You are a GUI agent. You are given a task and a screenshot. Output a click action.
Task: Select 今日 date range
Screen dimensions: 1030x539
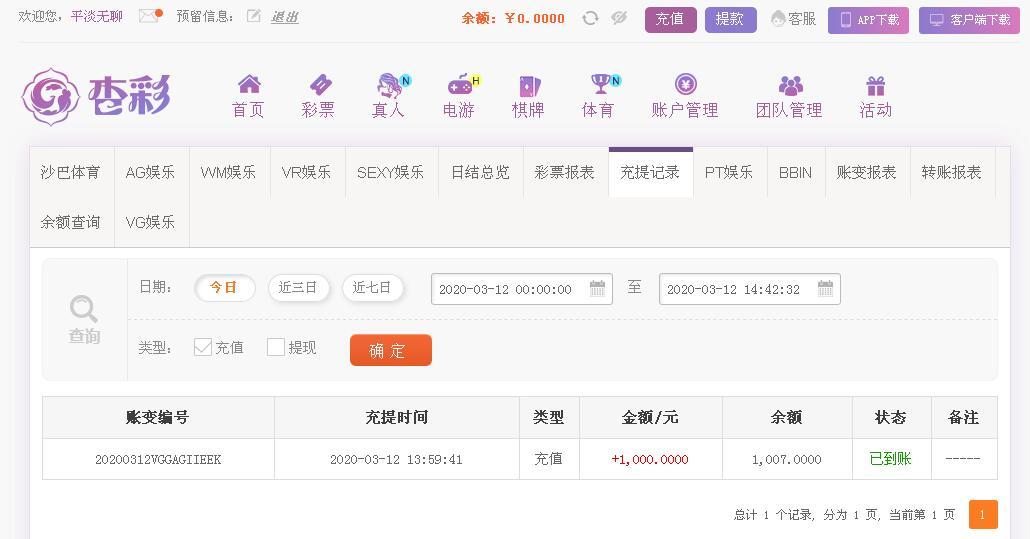[x=224, y=288]
